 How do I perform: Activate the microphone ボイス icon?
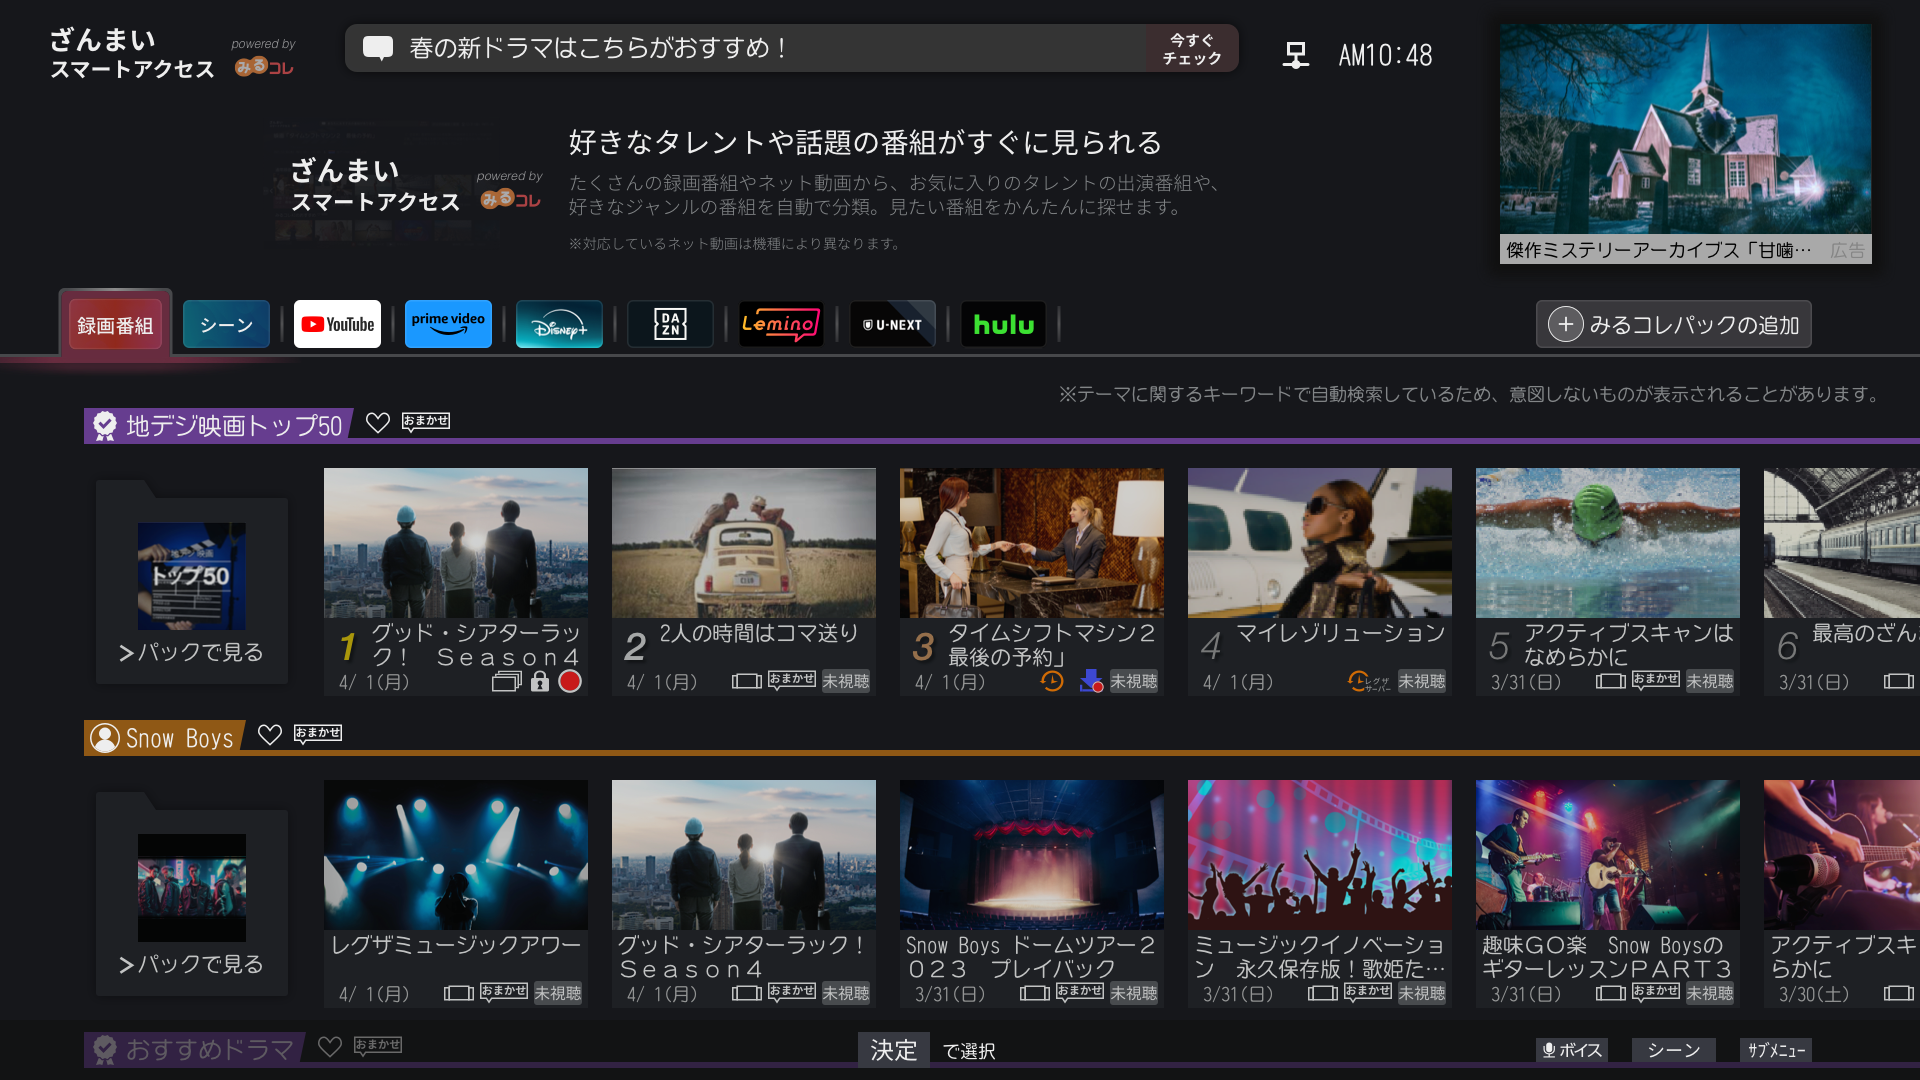(x=1571, y=1050)
